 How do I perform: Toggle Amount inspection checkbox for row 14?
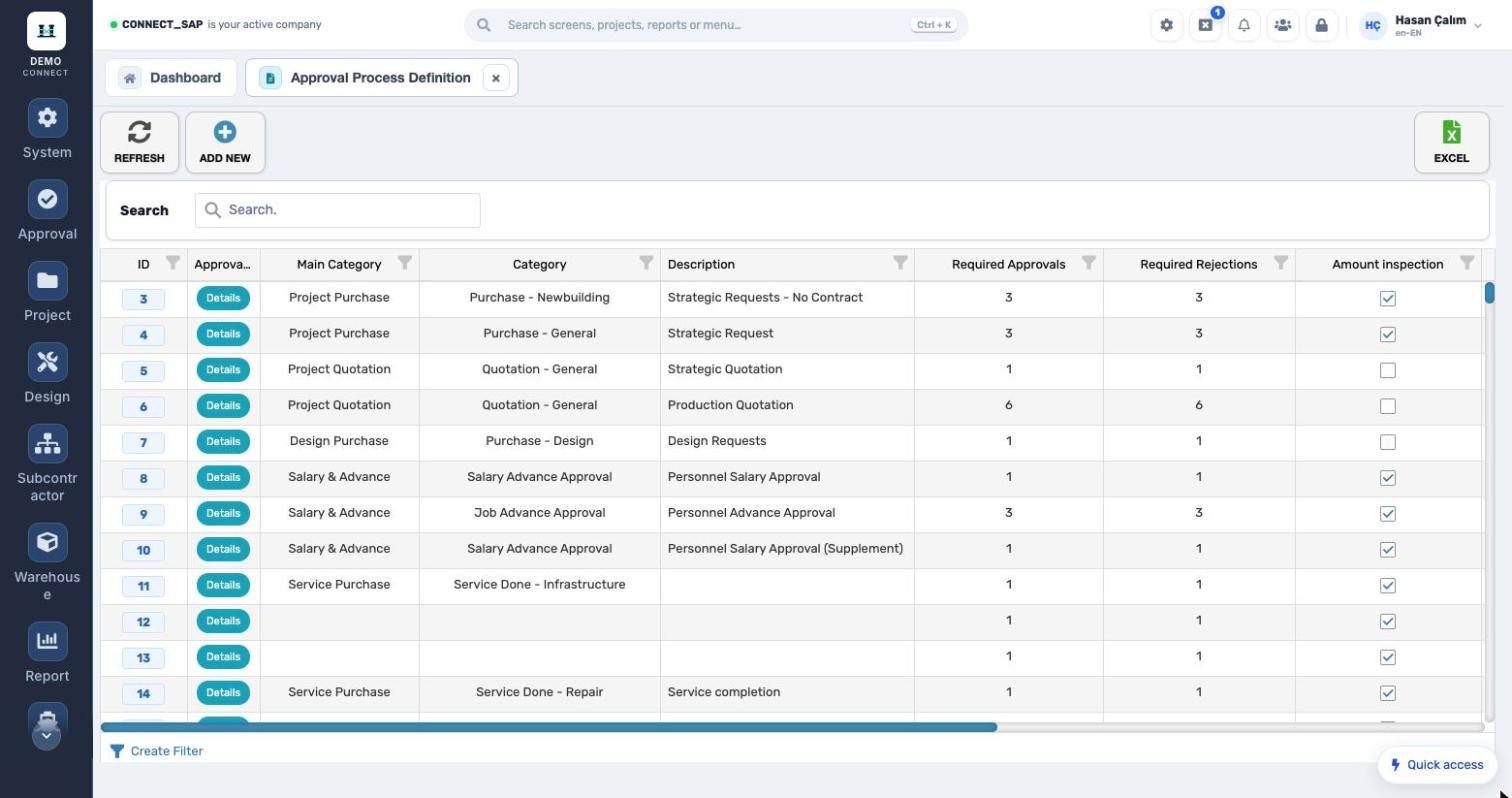click(1387, 693)
